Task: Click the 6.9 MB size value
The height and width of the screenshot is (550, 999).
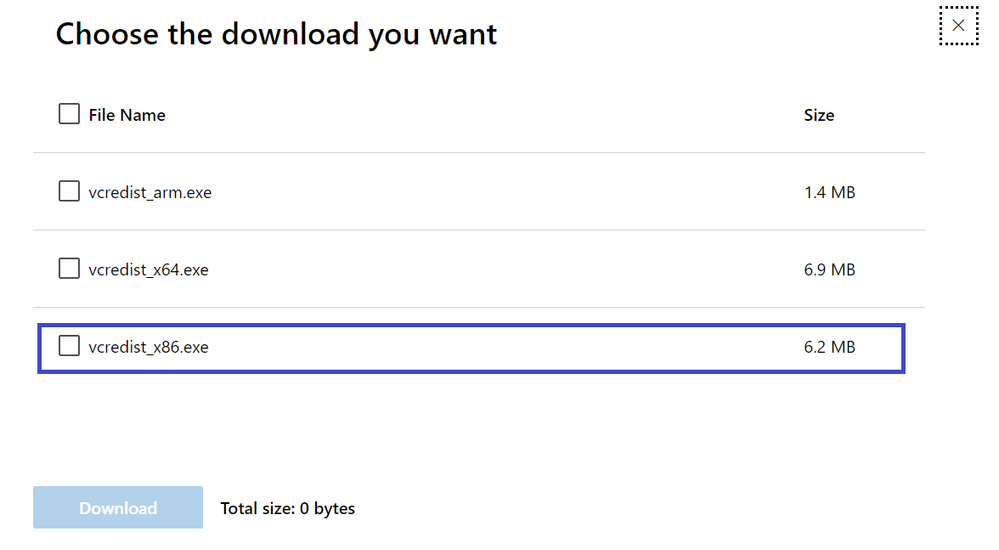Action: [829, 270]
